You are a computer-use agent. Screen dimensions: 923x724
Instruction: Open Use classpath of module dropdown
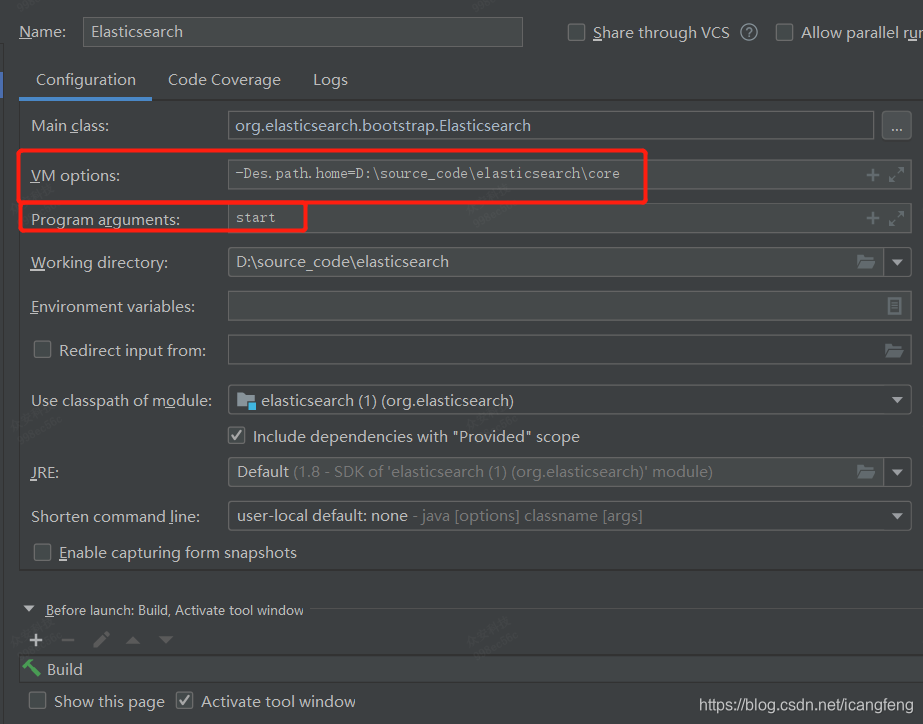(897, 400)
